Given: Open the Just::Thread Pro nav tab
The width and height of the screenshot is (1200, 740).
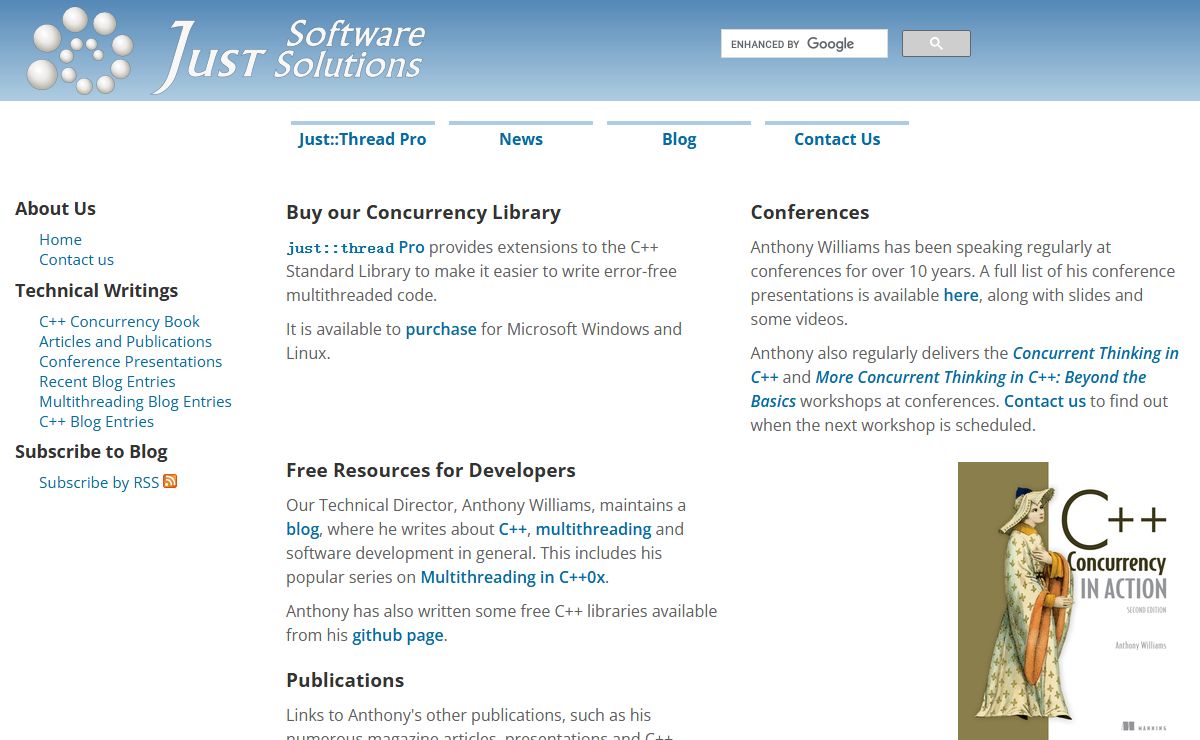Looking at the screenshot, I should click(x=362, y=139).
